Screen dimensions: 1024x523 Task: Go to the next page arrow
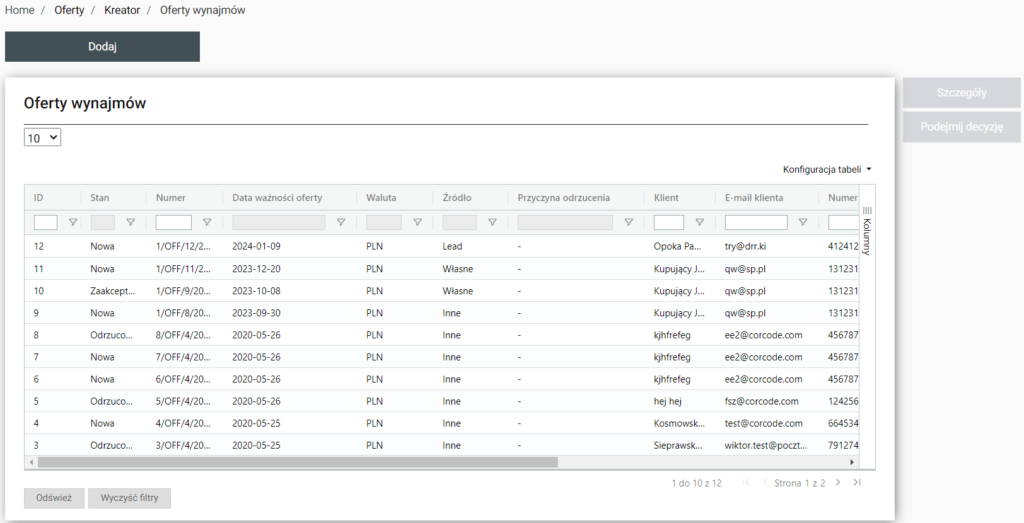(x=840, y=483)
